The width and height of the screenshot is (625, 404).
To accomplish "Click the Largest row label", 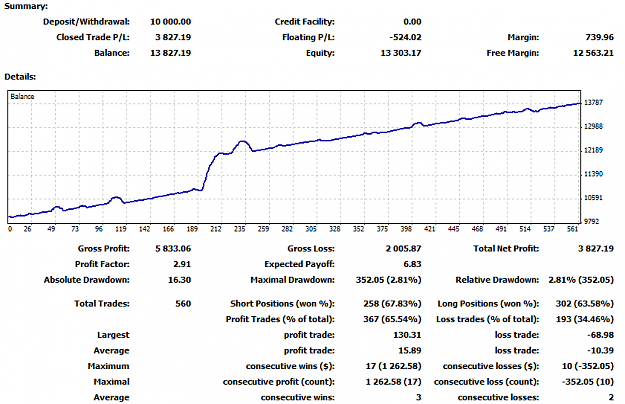I will click(x=113, y=335).
